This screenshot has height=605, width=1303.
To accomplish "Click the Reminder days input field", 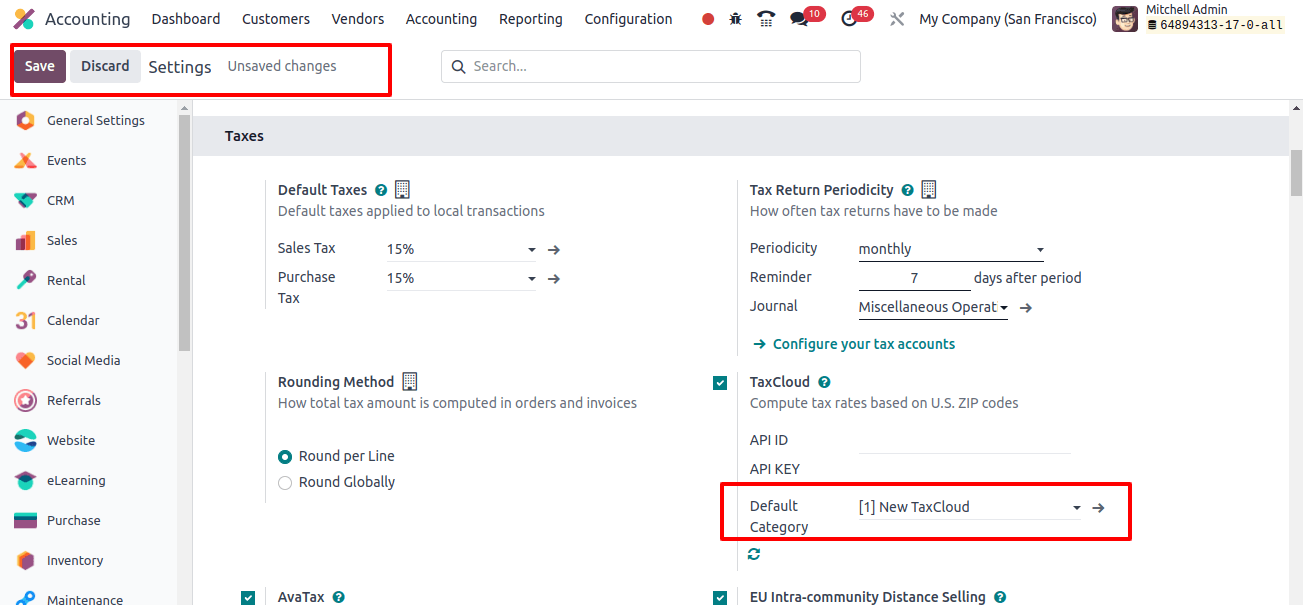I will 914,278.
